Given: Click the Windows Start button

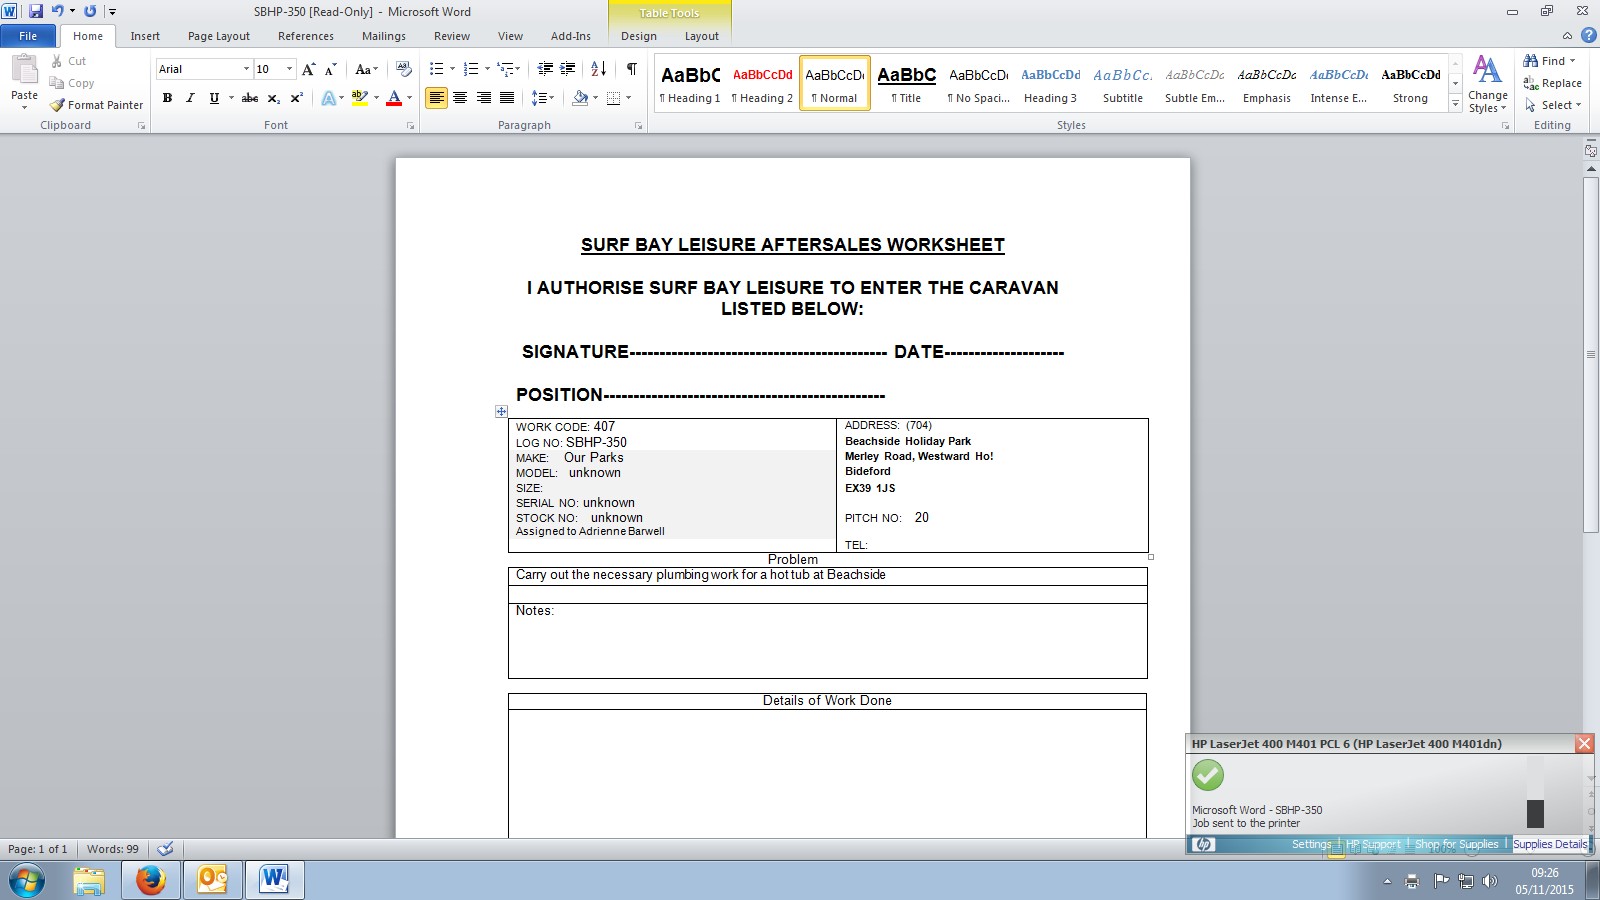Looking at the screenshot, I should (x=27, y=880).
